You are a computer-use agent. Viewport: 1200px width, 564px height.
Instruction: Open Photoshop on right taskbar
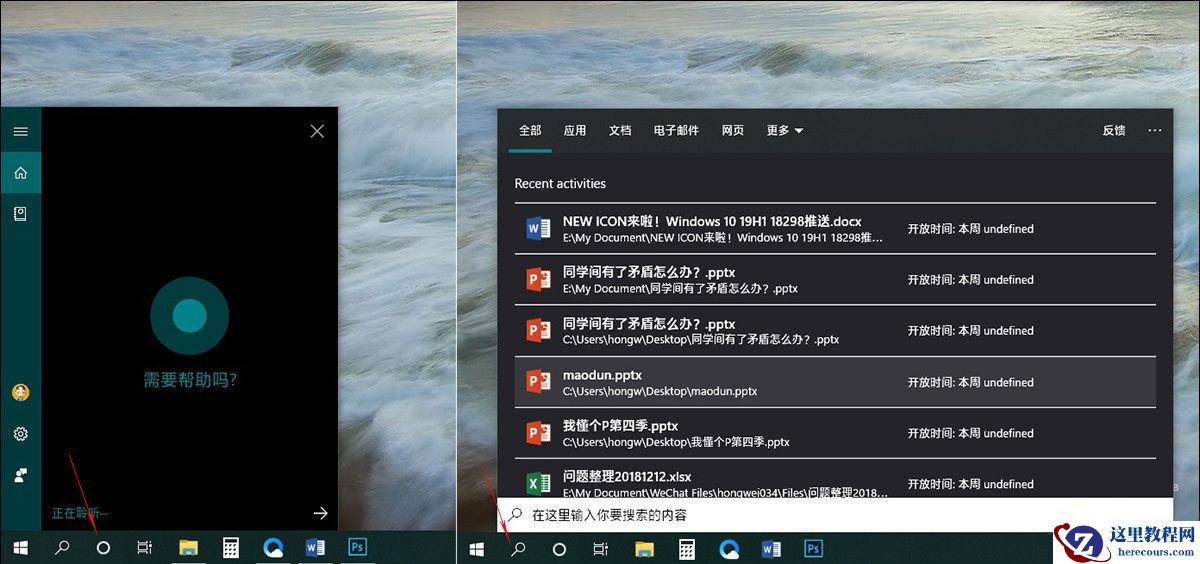tap(813, 549)
